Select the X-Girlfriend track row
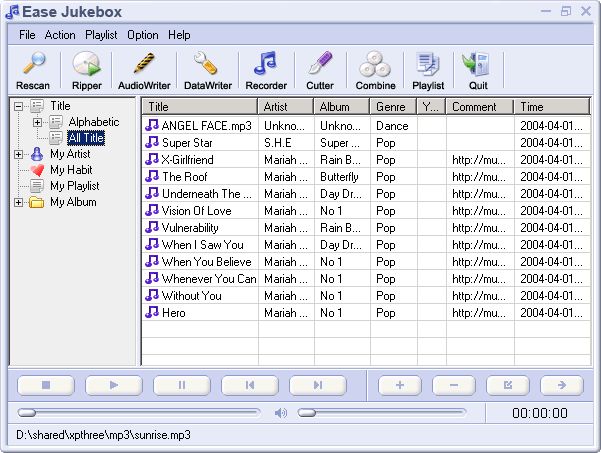The height and width of the screenshot is (453, 601). (x=366, y=159)
